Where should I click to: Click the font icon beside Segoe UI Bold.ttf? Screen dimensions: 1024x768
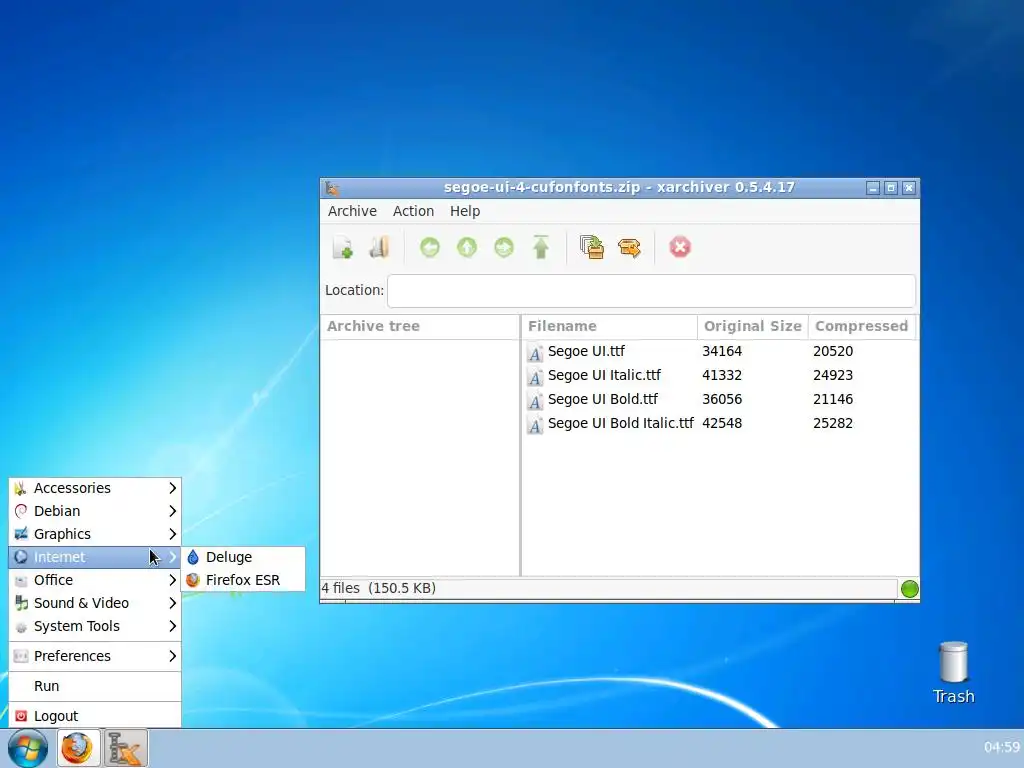[535, 400]
